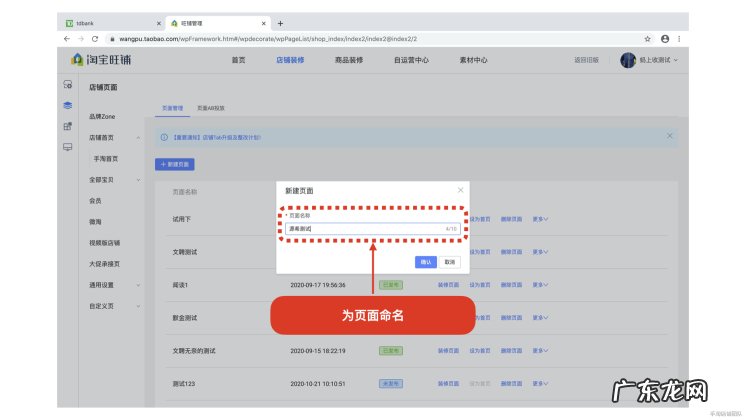Open 素材中心 in top navigation
Image resolution: width=746 pixels, height=420 pixels.
tap(473, 60)
